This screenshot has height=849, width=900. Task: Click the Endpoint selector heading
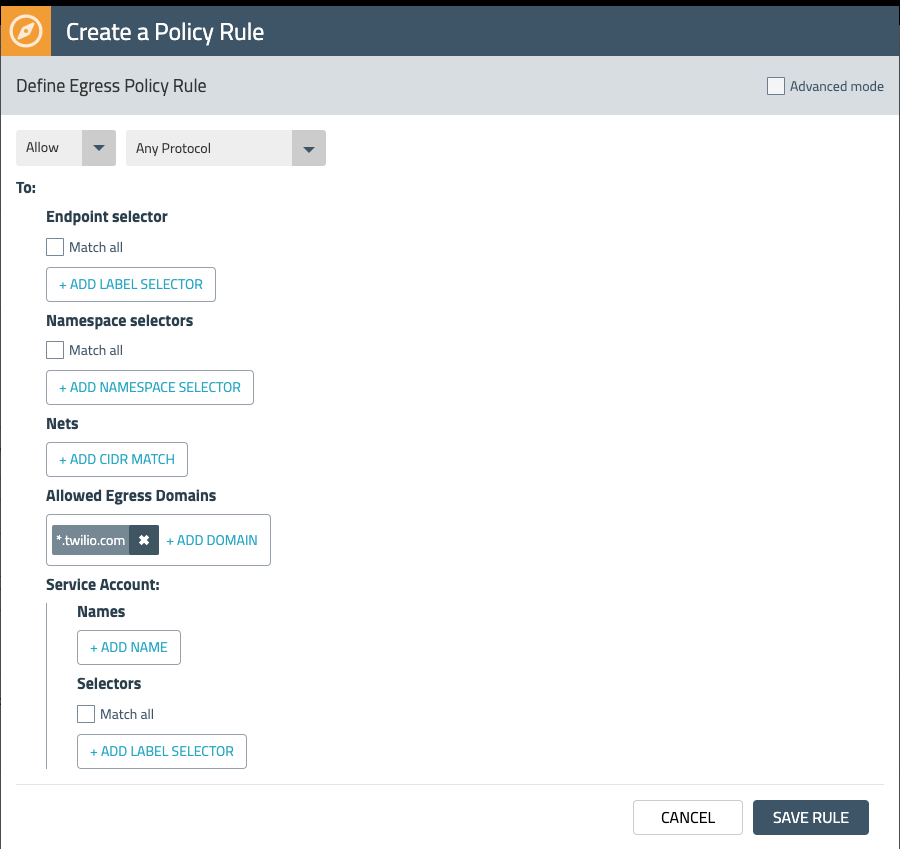[107, 217]
